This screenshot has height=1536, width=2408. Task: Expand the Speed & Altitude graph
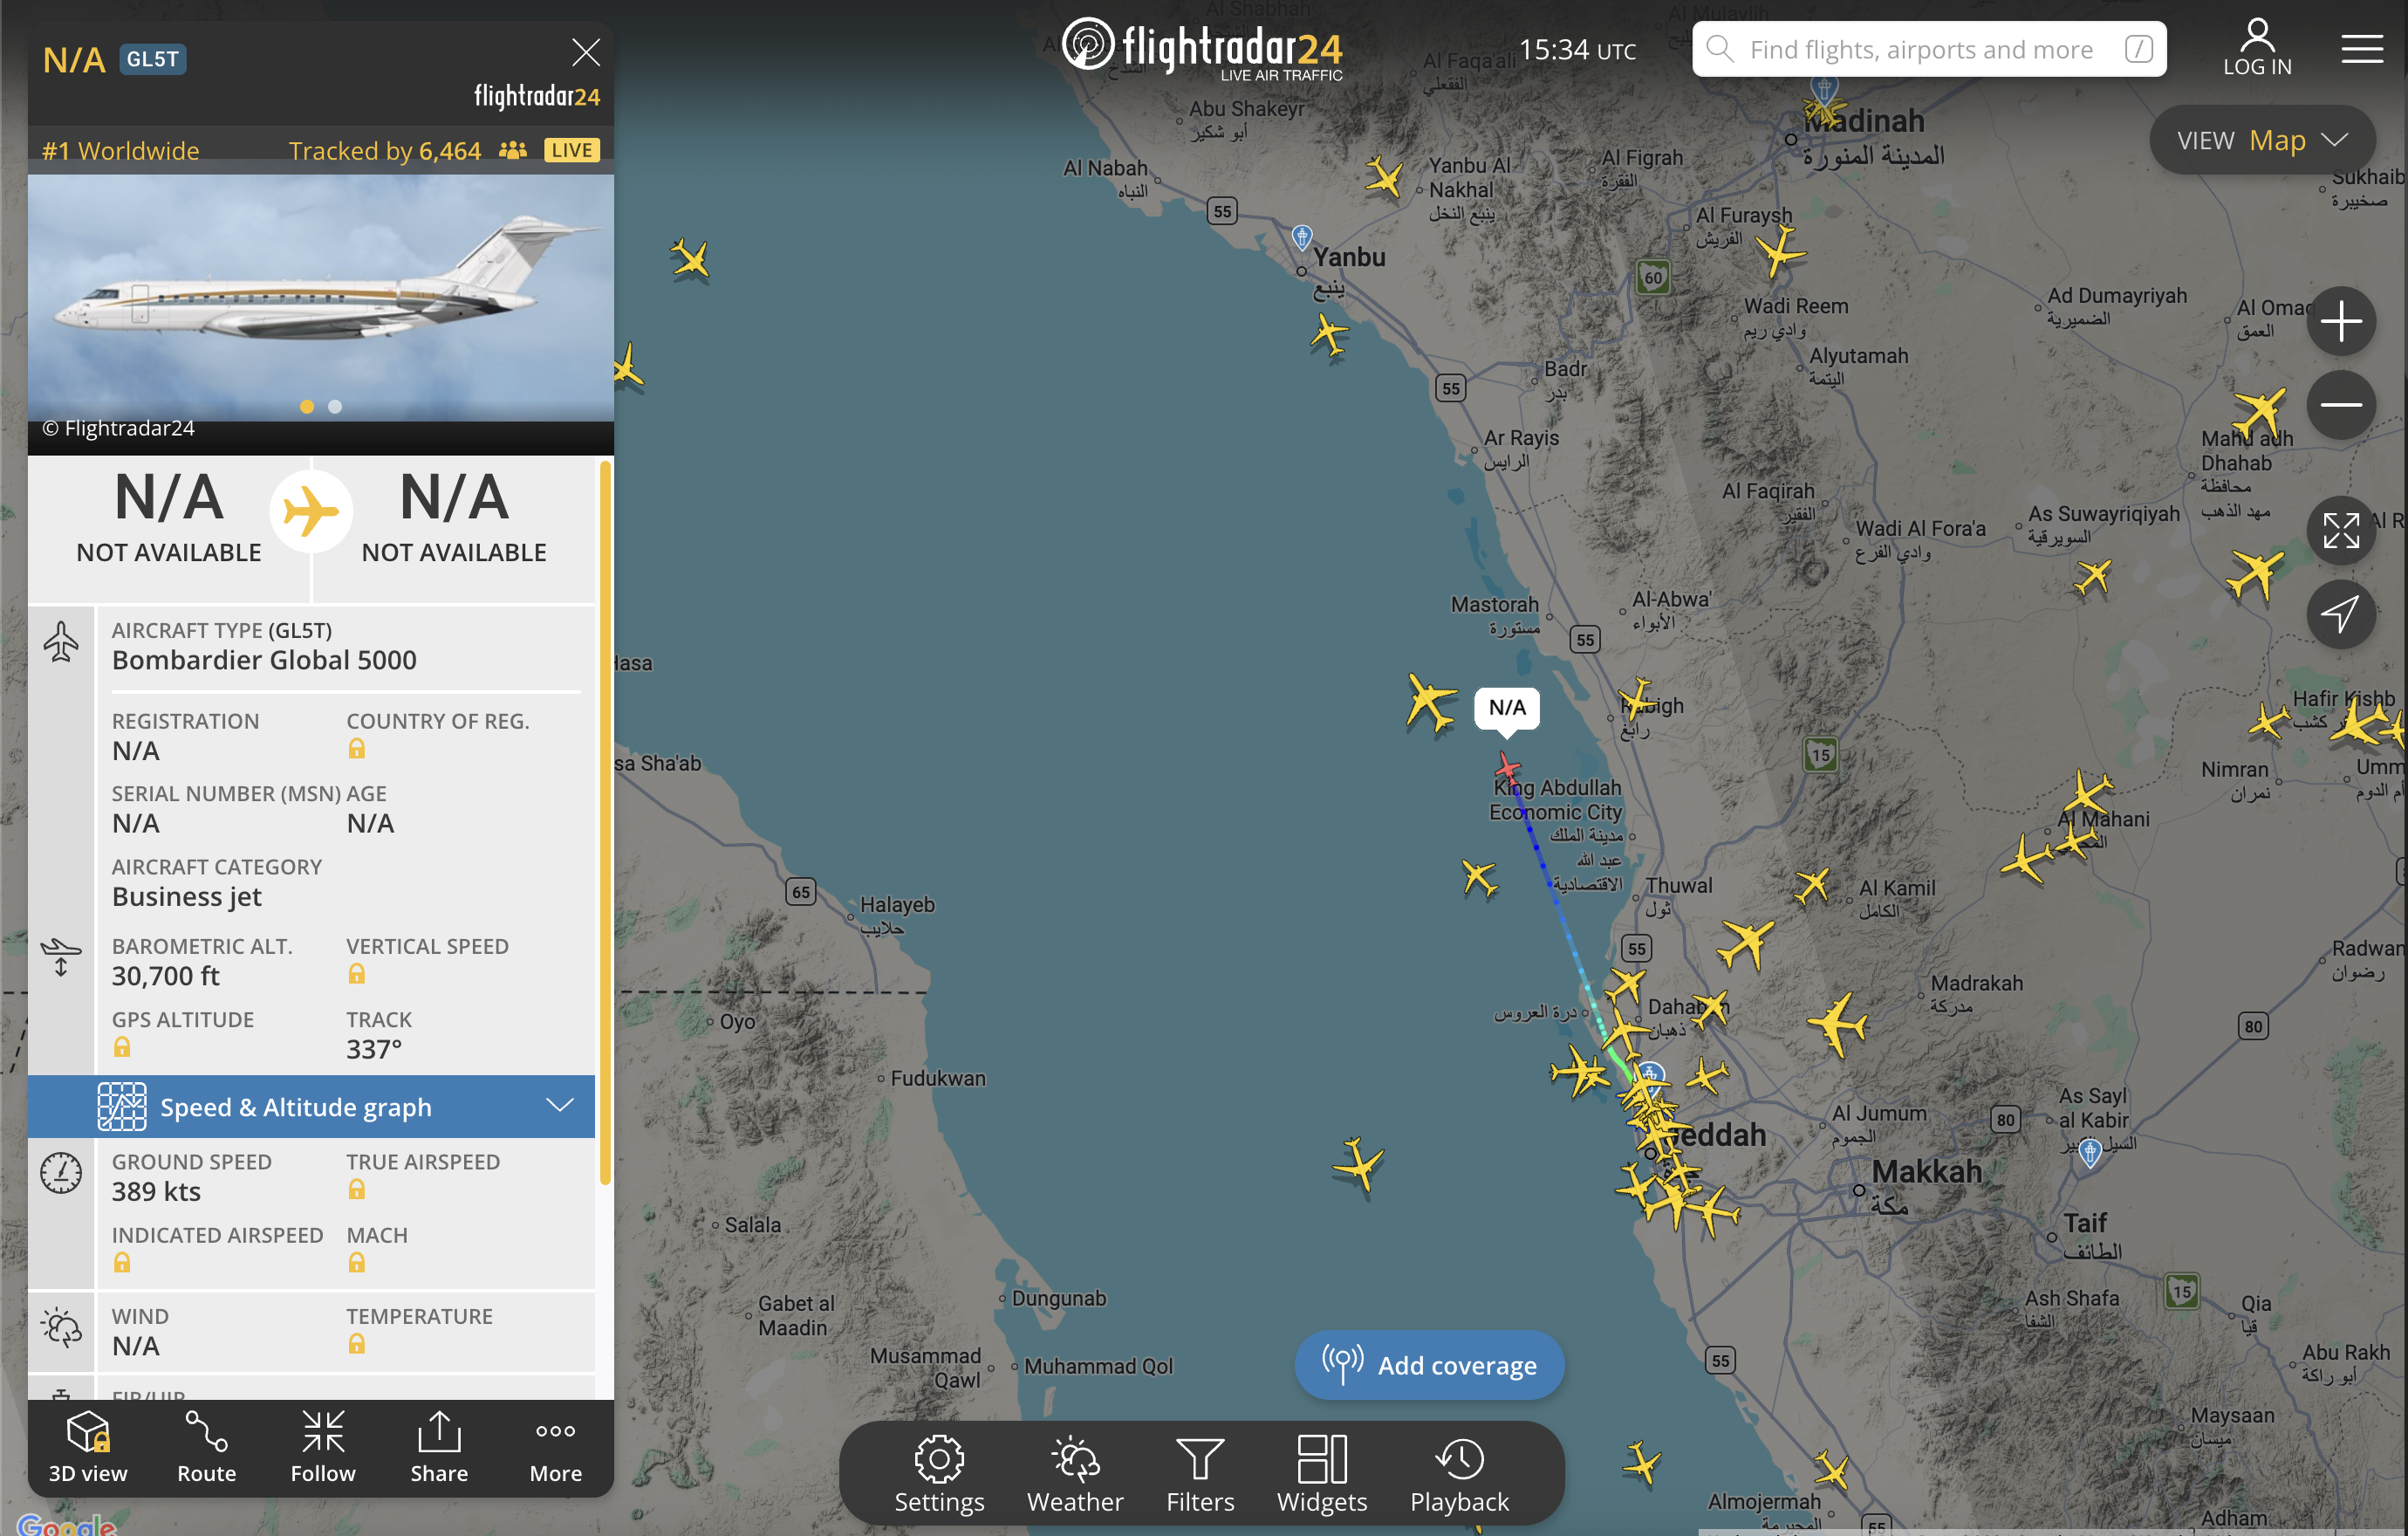311,1106
